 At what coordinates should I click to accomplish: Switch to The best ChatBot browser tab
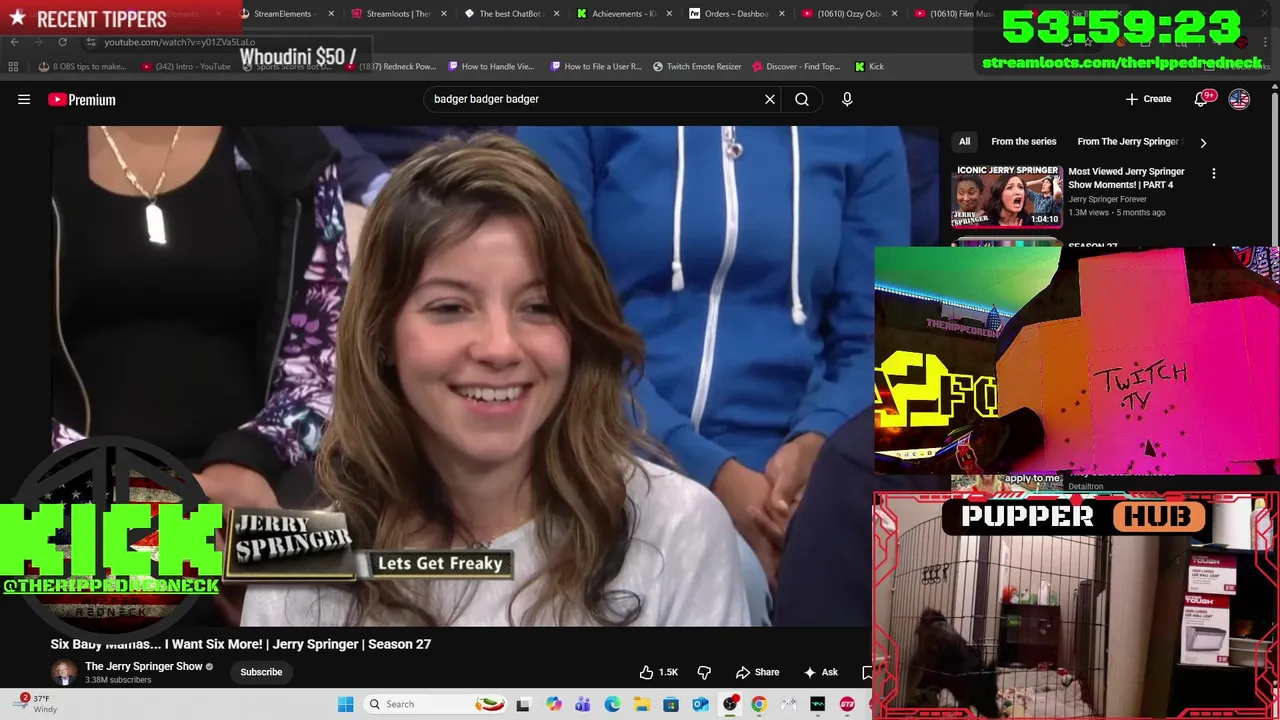[503, 14]
